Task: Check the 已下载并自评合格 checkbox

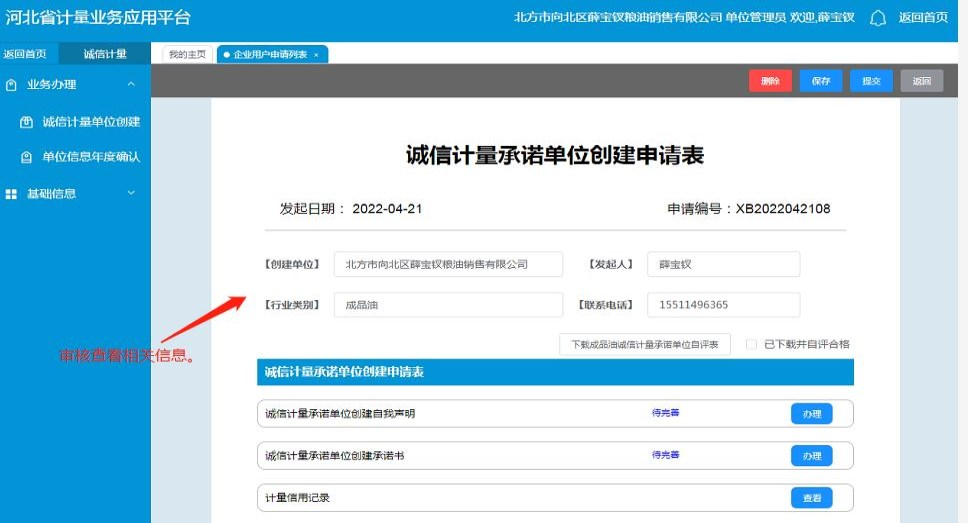Action: [x=751, y=344]
